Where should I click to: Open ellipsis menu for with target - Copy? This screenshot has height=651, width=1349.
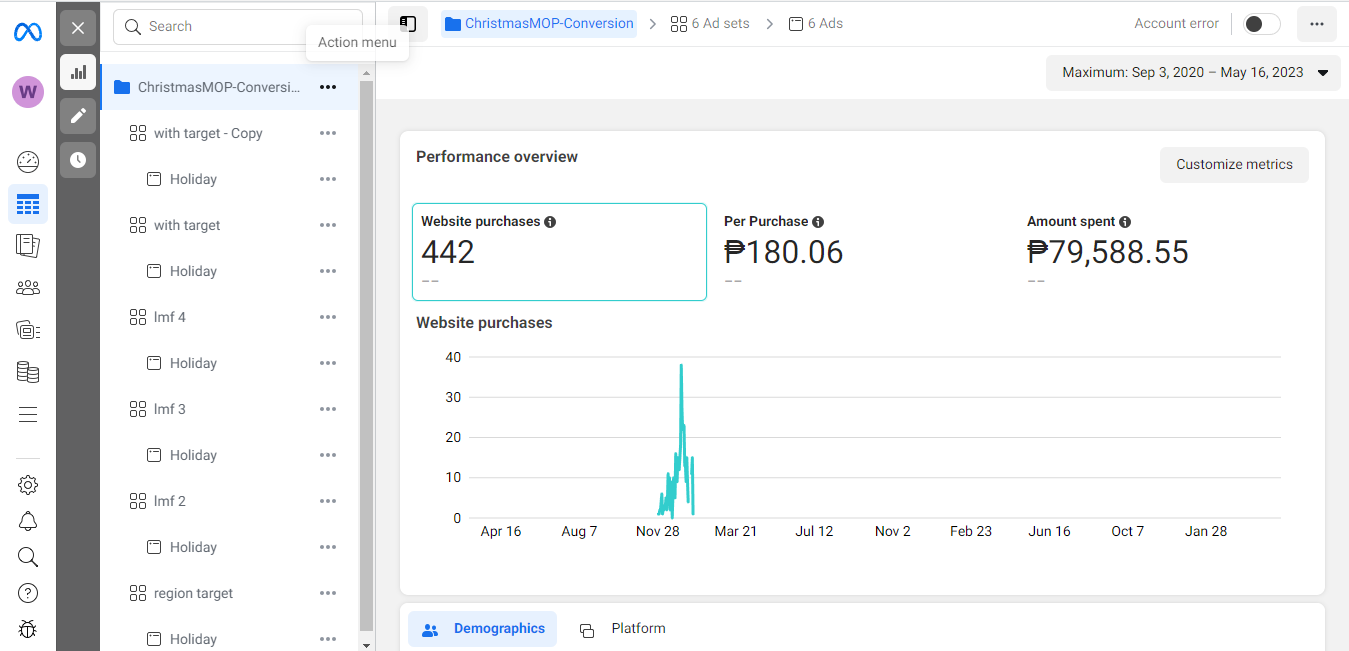point(328,133)
